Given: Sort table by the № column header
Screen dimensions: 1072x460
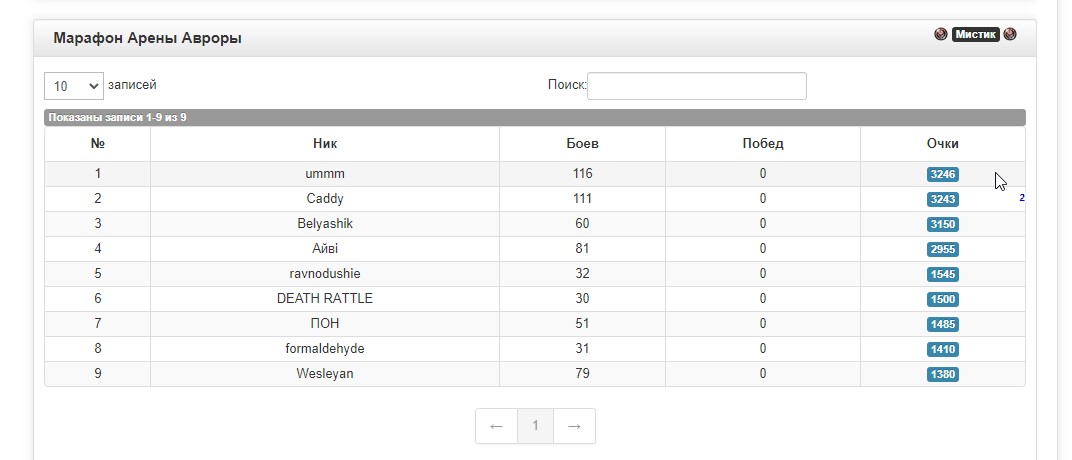Looking at the screenshot, I should 98,144.
